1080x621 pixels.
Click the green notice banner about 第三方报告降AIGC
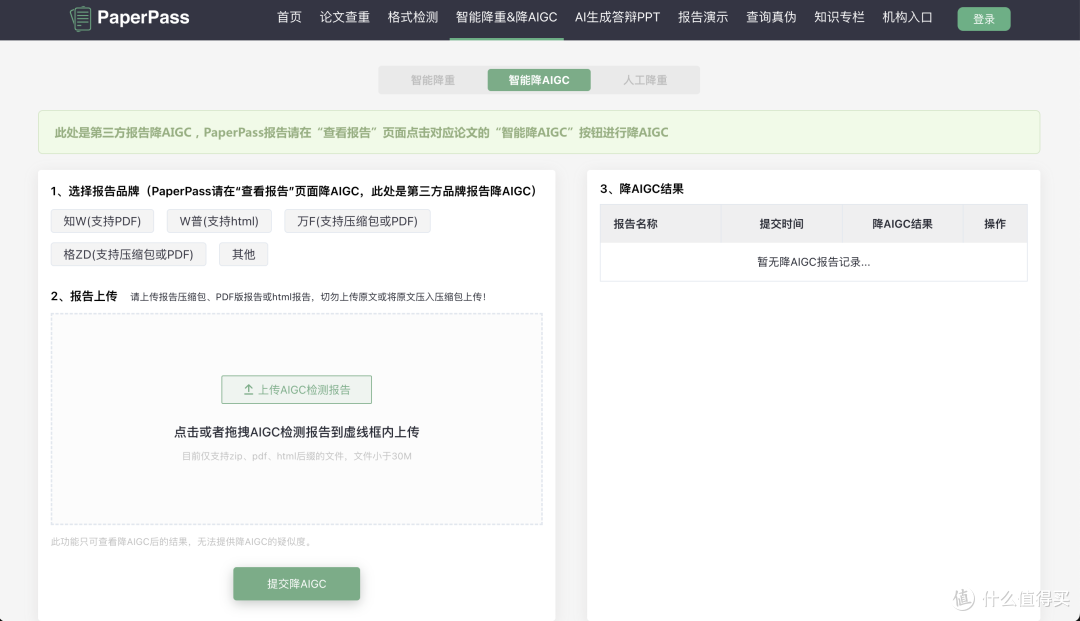tap(539, 132)
